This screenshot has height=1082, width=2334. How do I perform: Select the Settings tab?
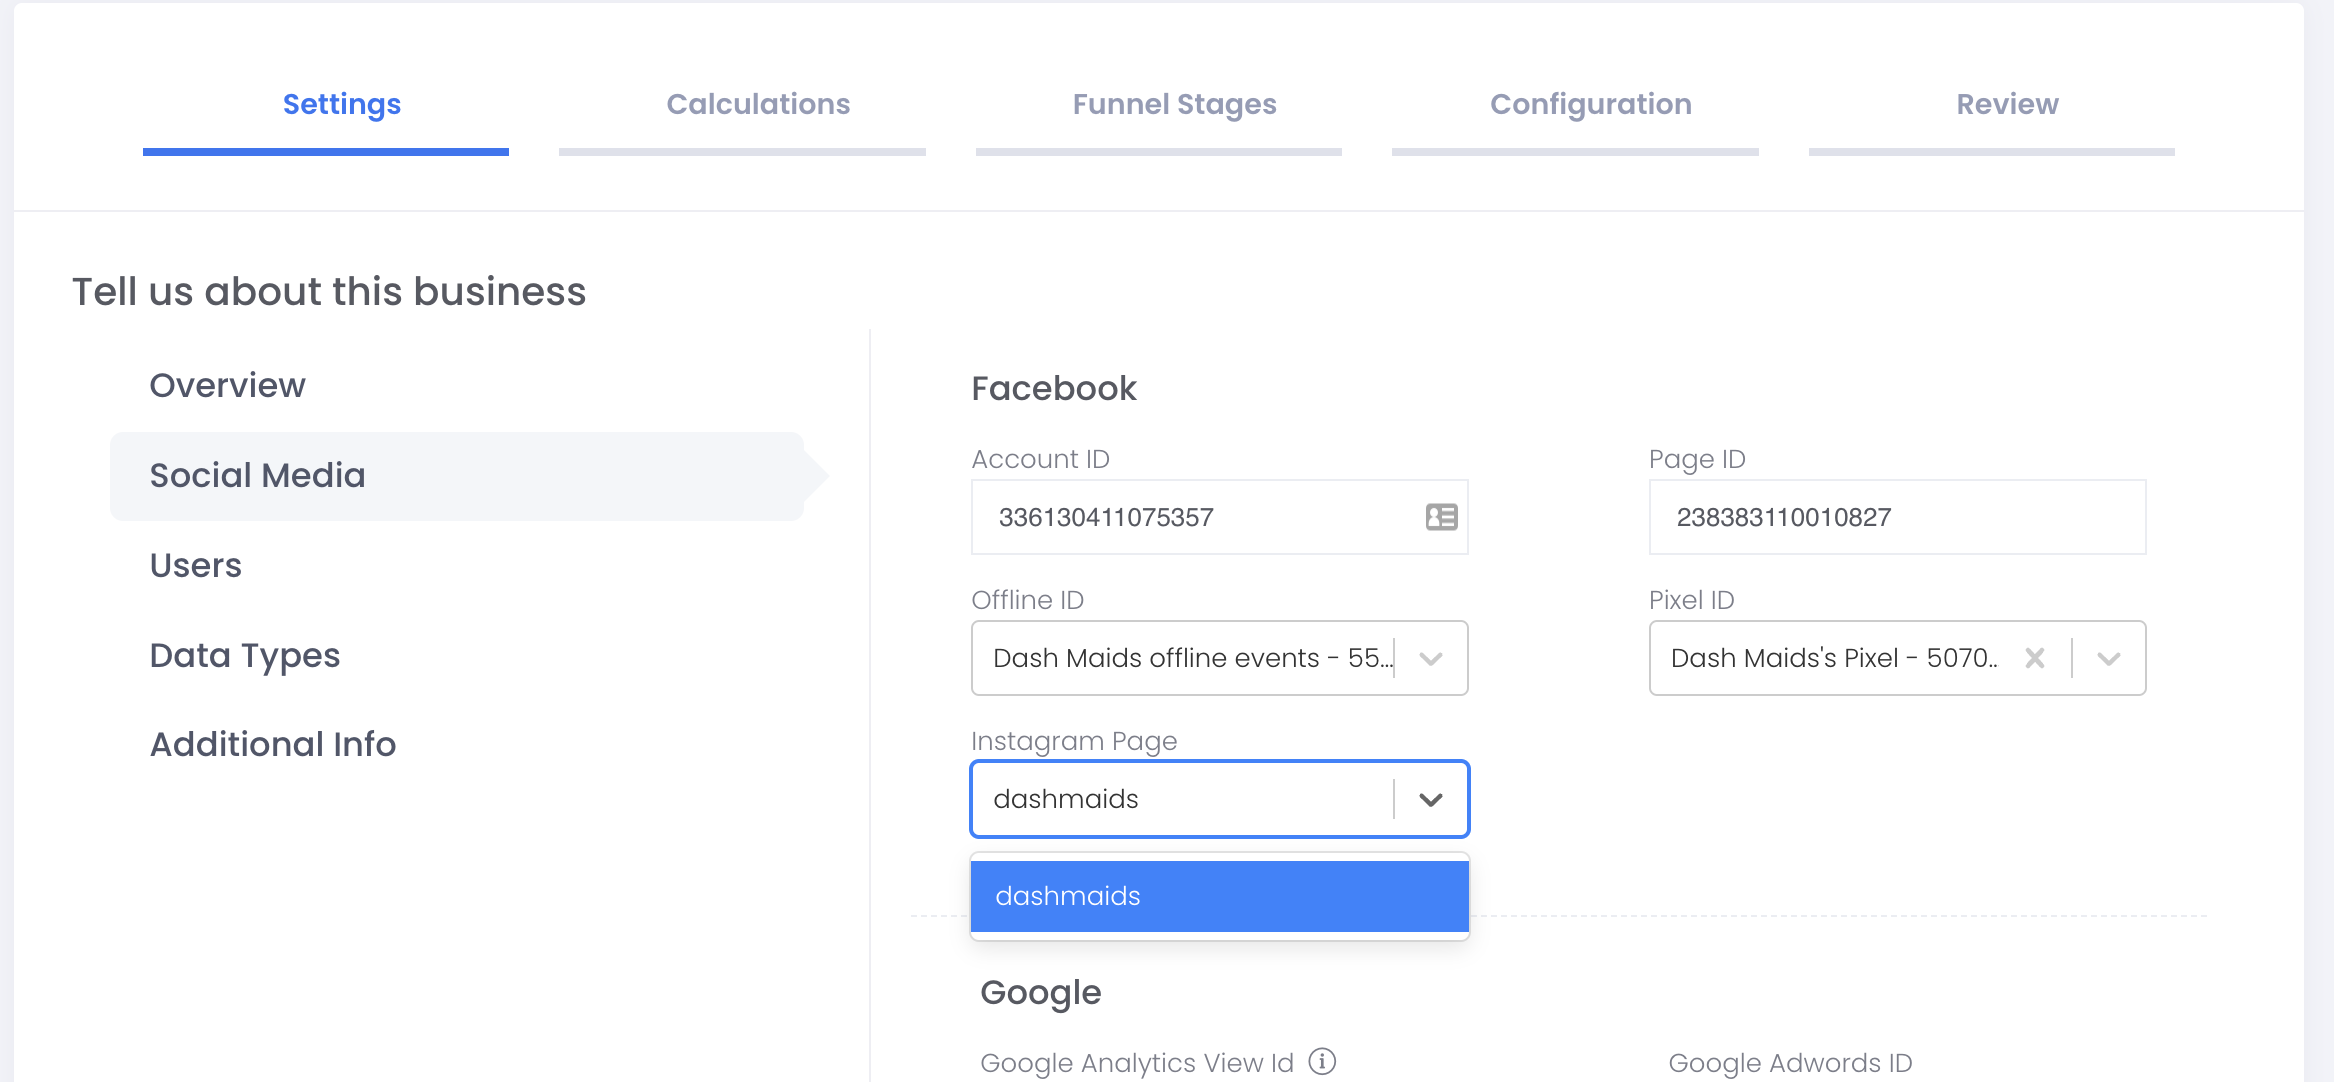pos(341,104)
